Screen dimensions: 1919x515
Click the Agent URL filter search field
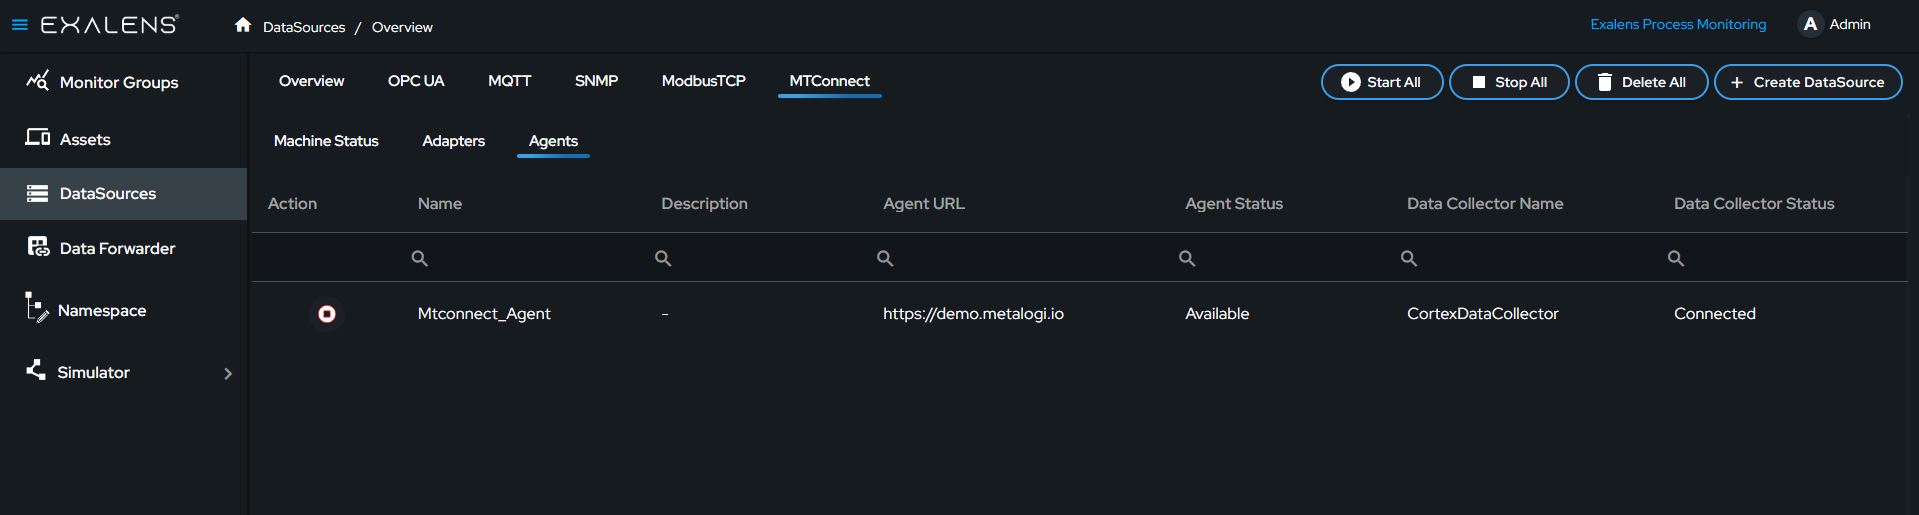(1020, 258)
